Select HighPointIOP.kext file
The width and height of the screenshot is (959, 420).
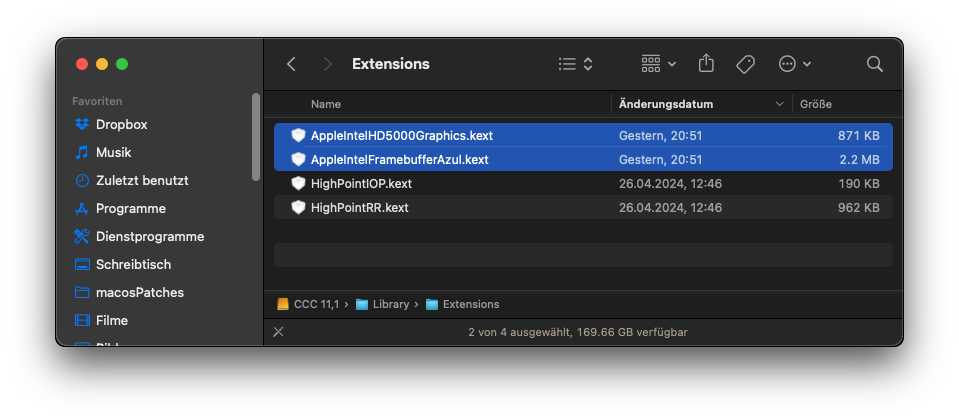point(361,184)
